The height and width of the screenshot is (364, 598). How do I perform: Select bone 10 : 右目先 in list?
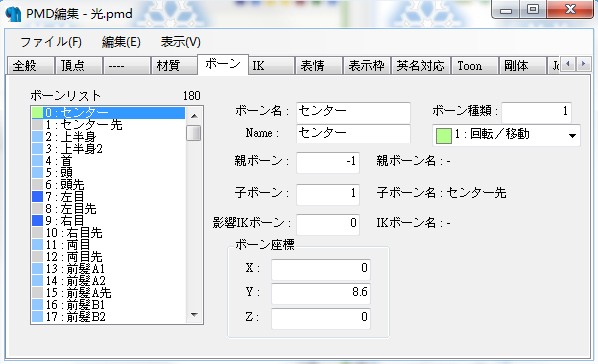[108, 233]
